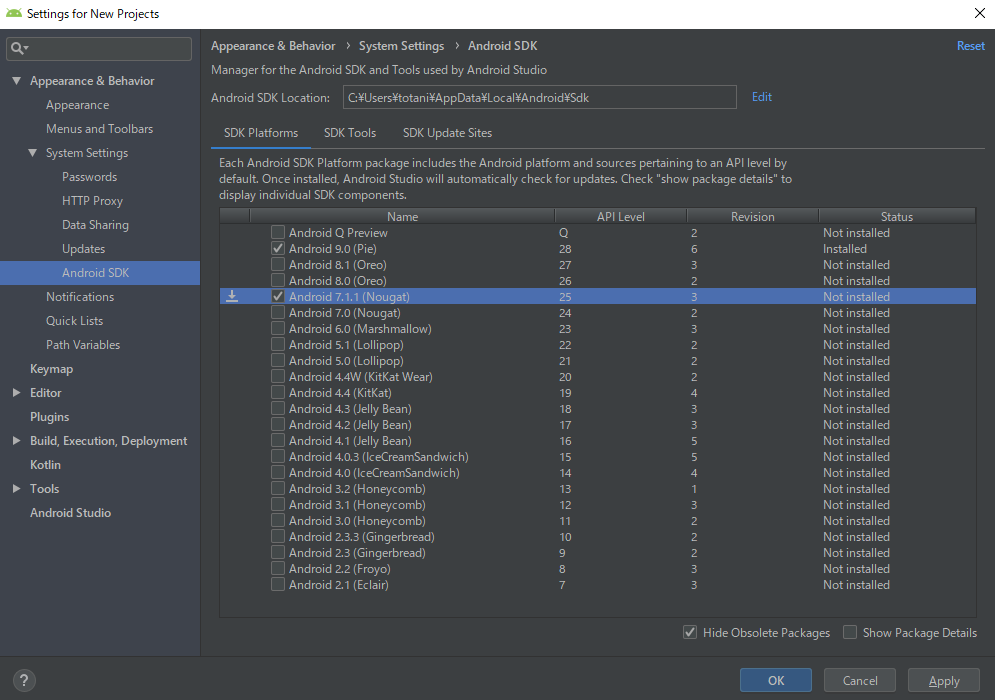Open the help question mark button

coord(24,680)
